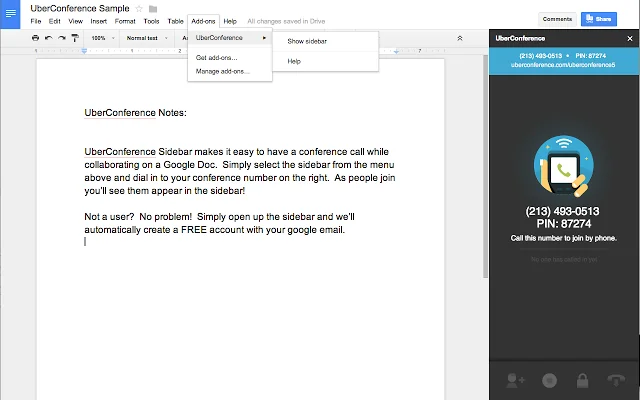Star the UberConference Sample document
The width and height of the screenshot is (640, 400).
(x=139, y=9)
